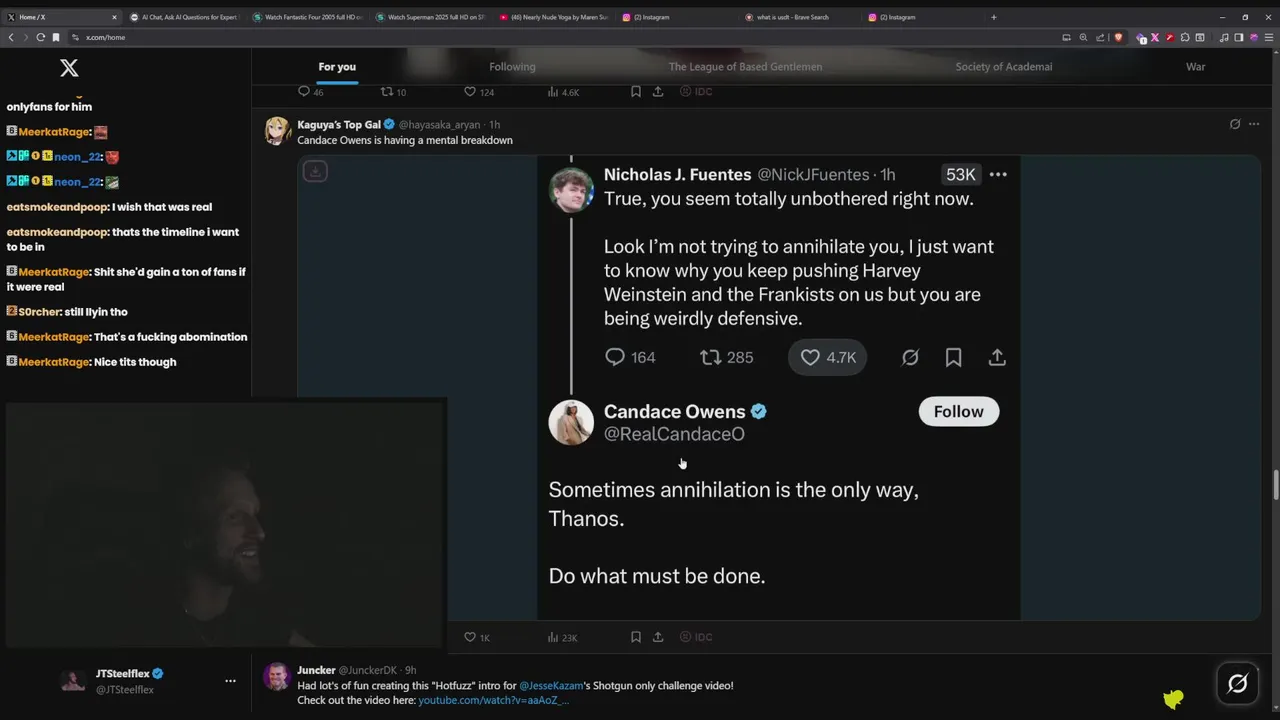1280x720 pixels.
Task: Go back with the browser back arrow
Action: click(x=11, y=37)
